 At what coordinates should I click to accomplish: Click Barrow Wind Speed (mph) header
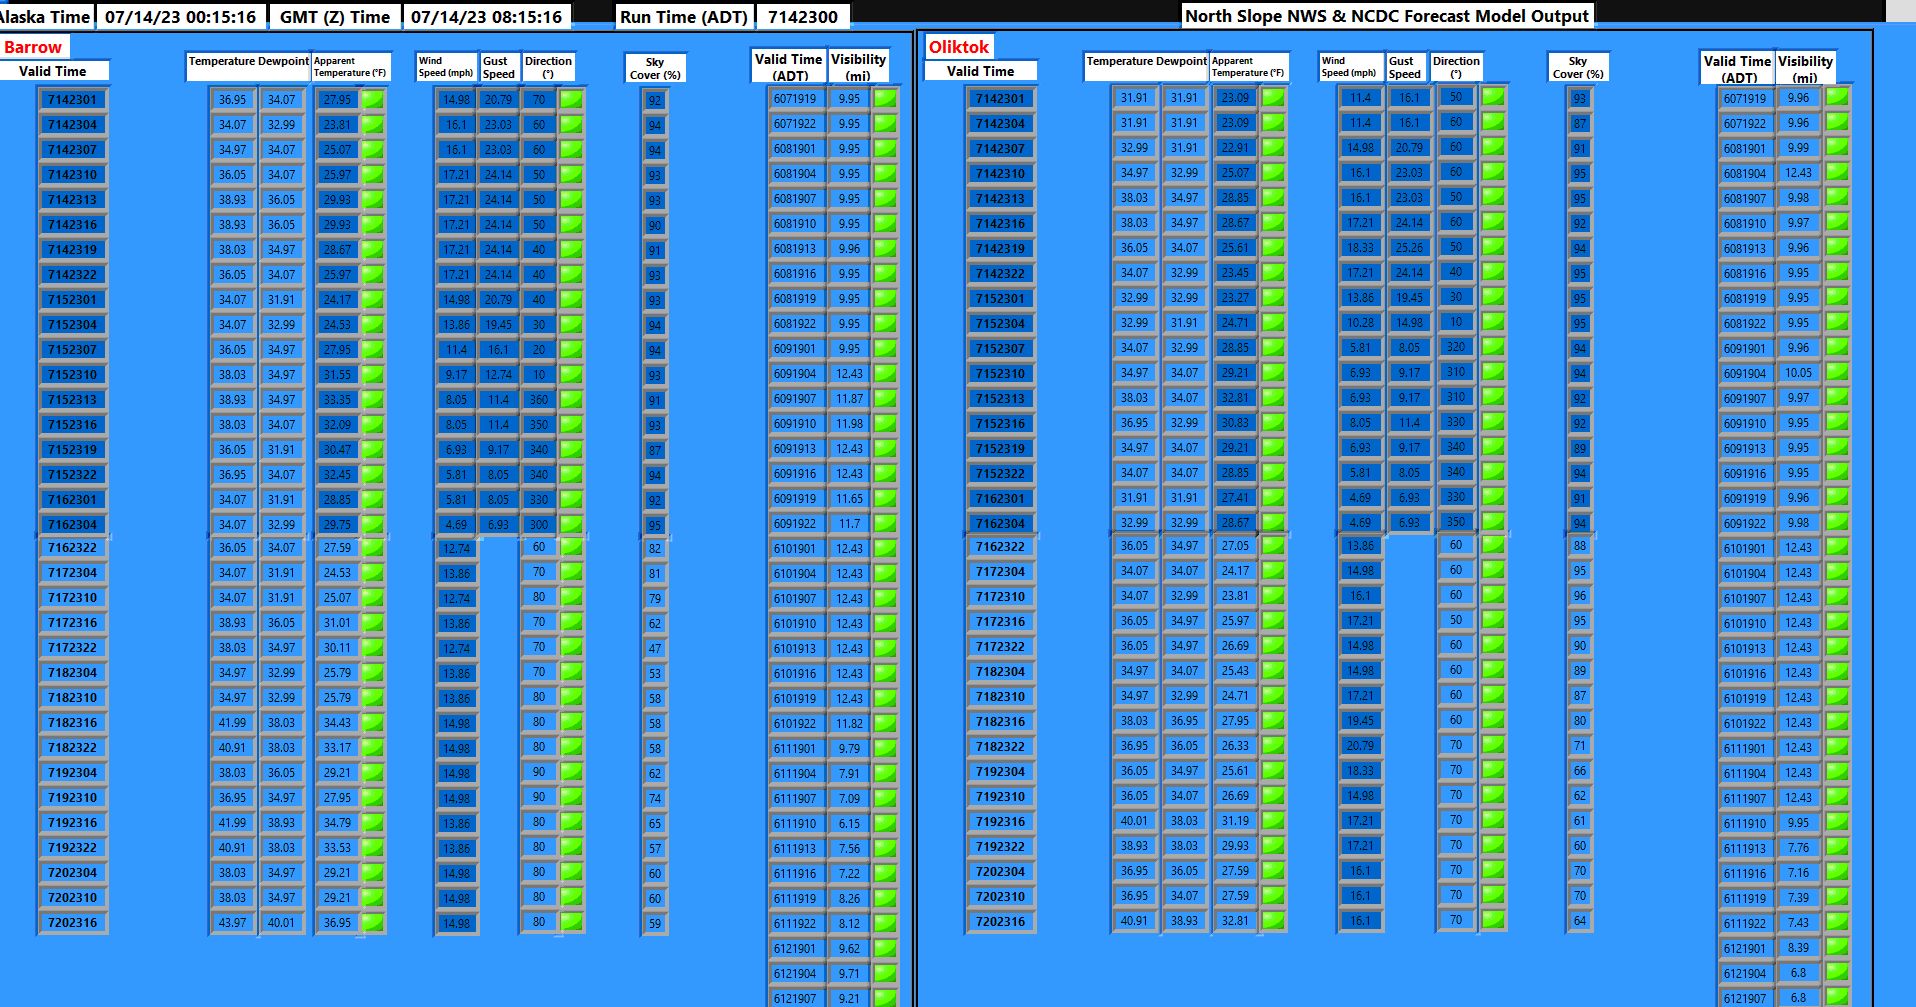click(x=446, y=67)
